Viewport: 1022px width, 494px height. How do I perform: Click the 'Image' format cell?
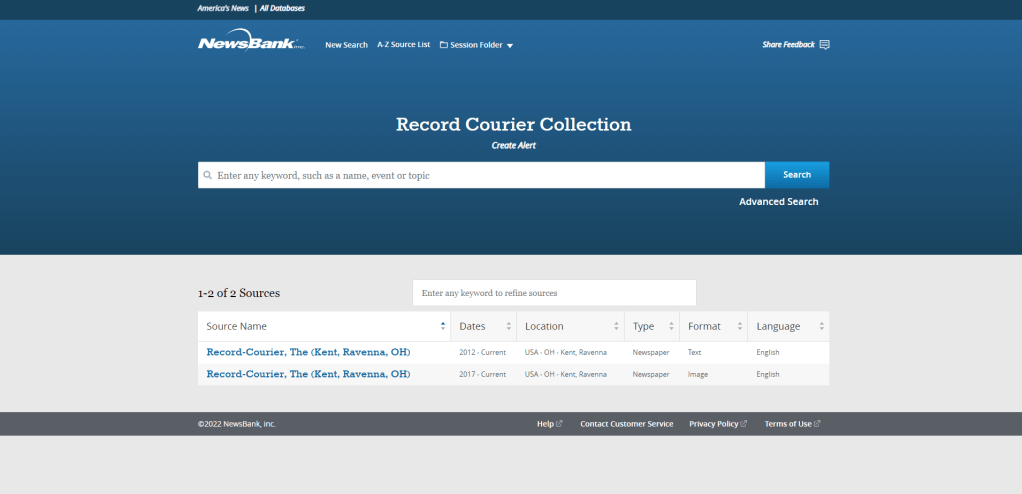coord(697,375)
